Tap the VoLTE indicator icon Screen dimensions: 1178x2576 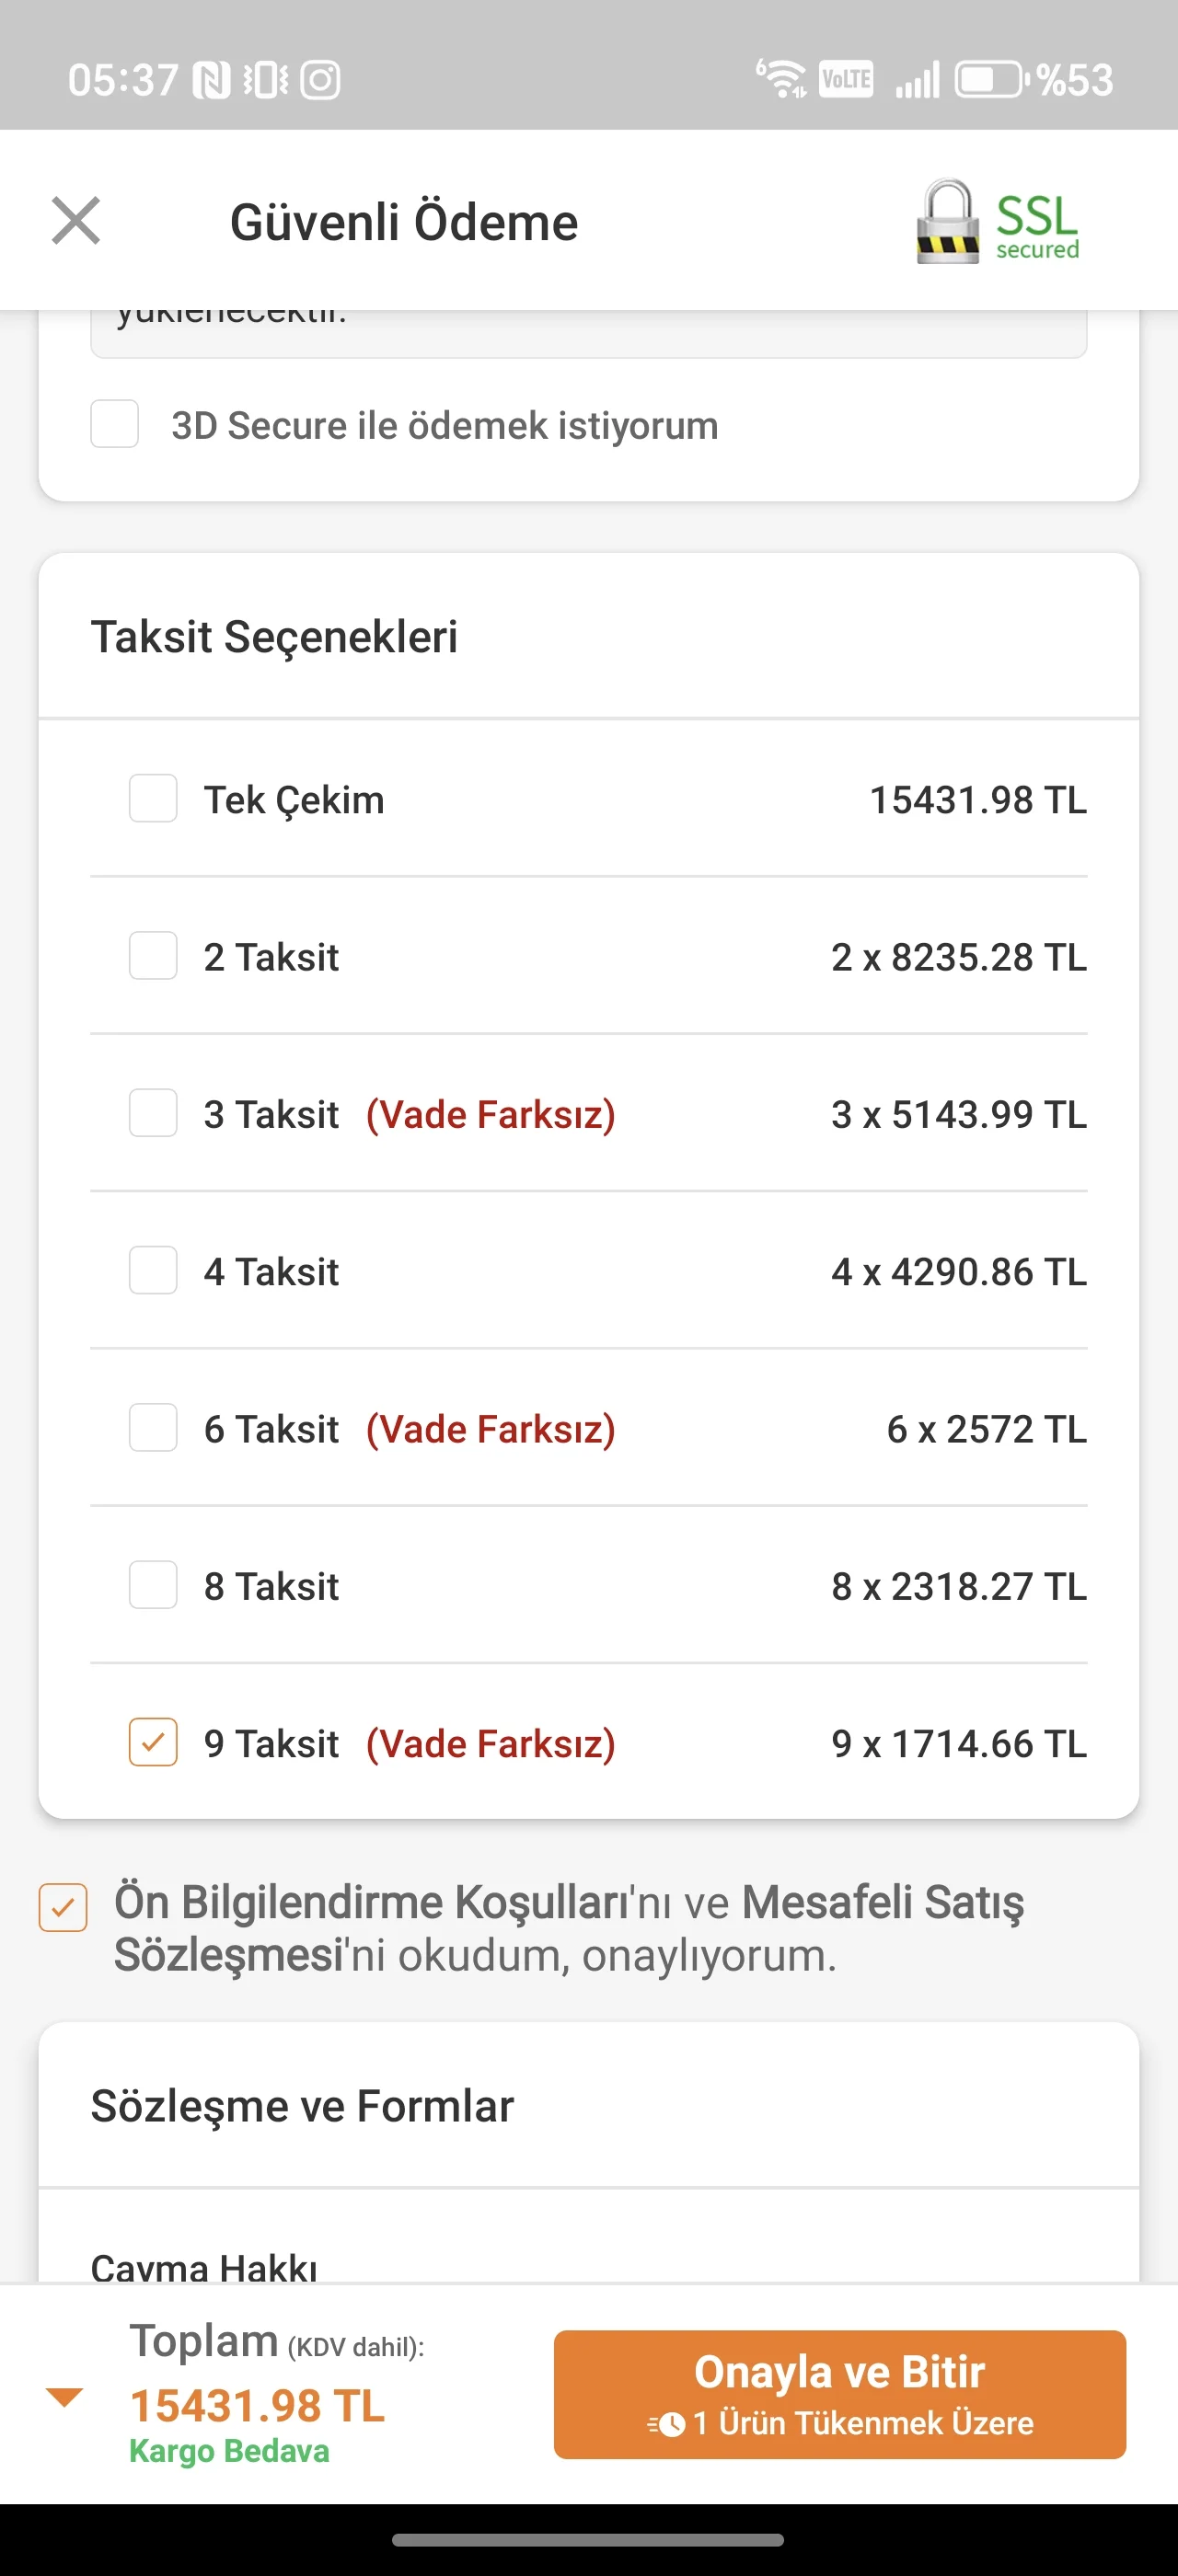(846, 79)
